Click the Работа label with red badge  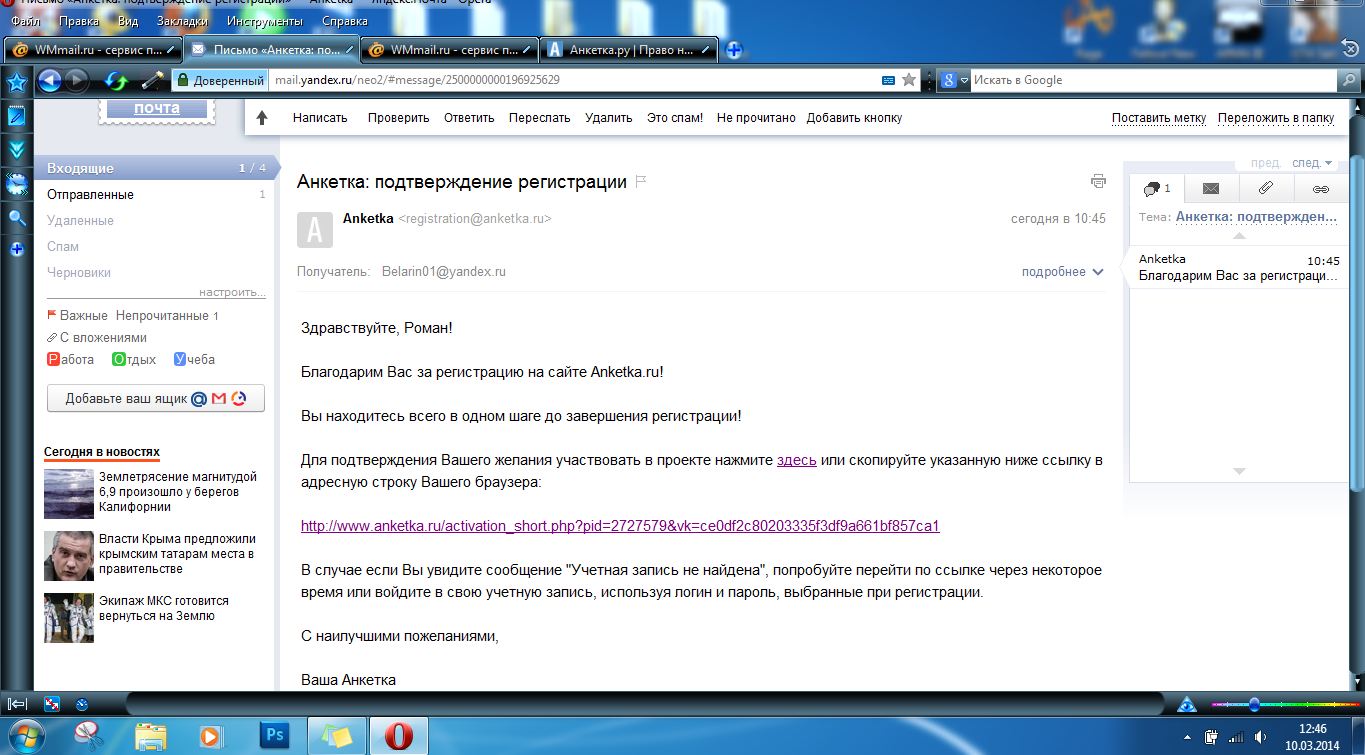click(71, 359)
